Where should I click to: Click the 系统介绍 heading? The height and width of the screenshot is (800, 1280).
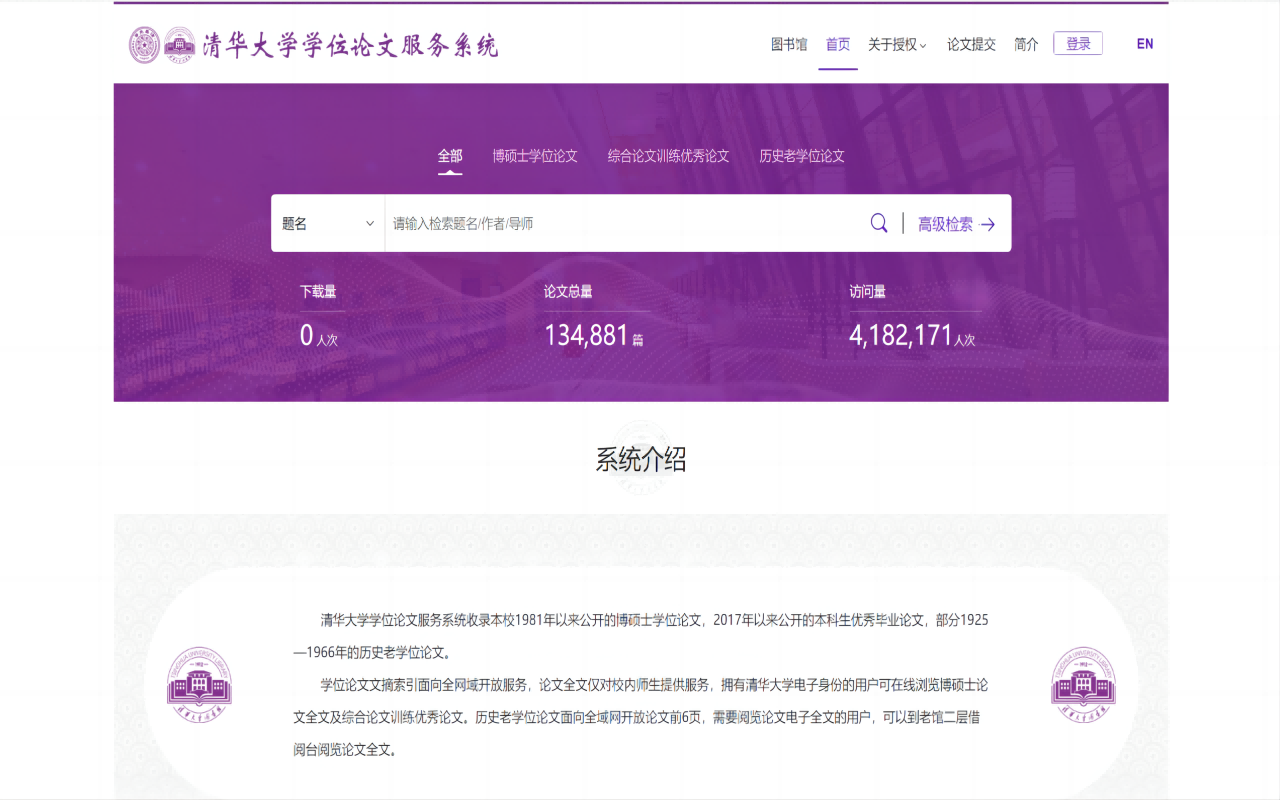point(641,460)
